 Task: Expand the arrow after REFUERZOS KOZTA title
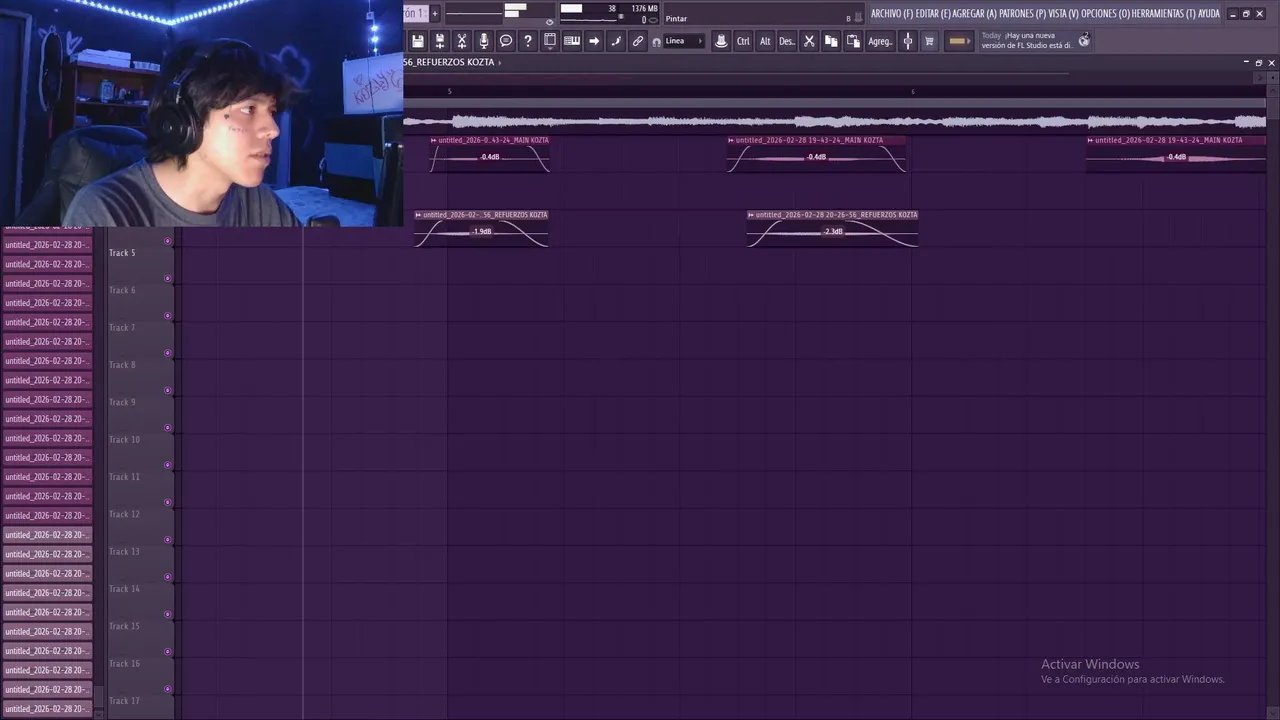(x=500, y=62)
